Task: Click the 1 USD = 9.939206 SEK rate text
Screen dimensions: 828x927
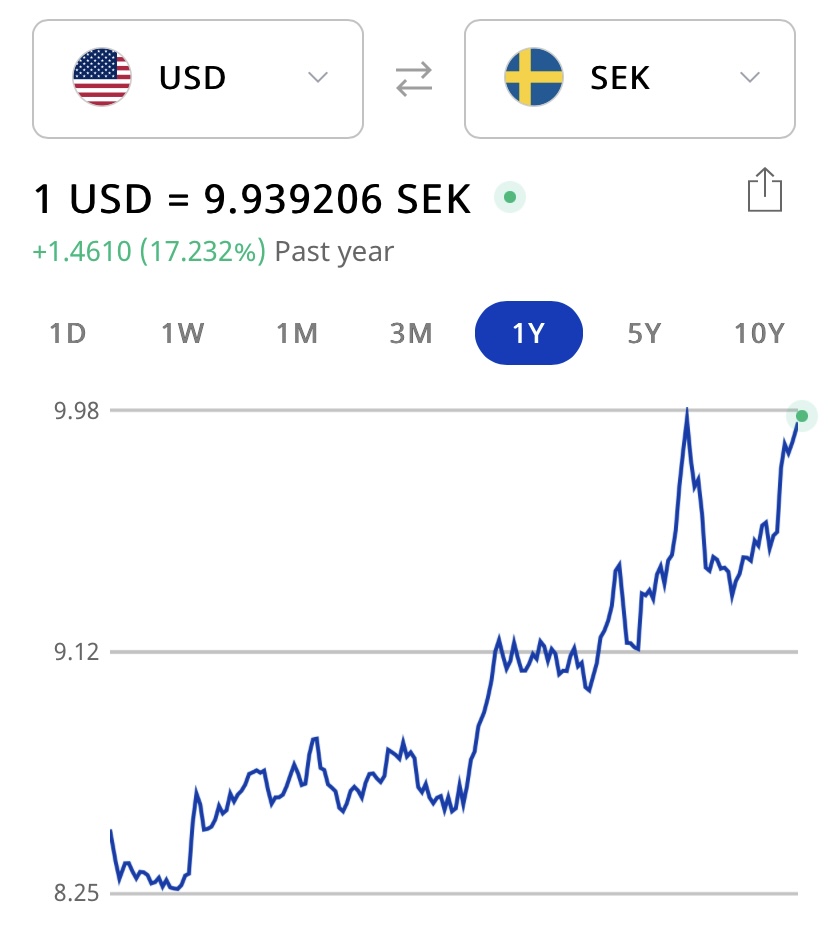Action: coord(252,200)
